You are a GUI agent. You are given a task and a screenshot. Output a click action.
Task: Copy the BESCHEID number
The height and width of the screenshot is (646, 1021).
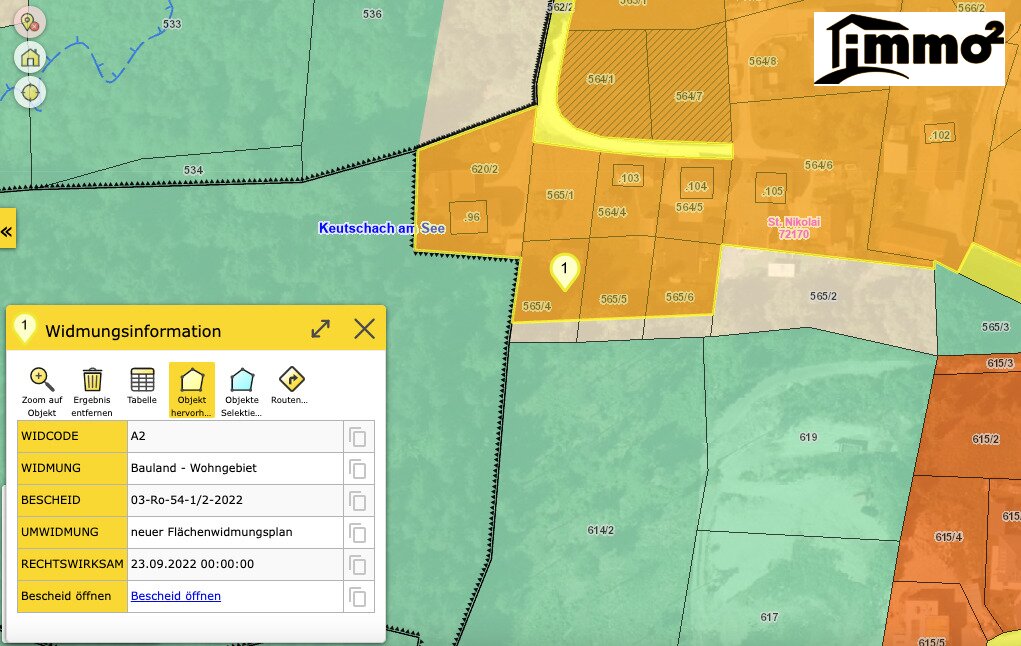[x=358, y=501]
